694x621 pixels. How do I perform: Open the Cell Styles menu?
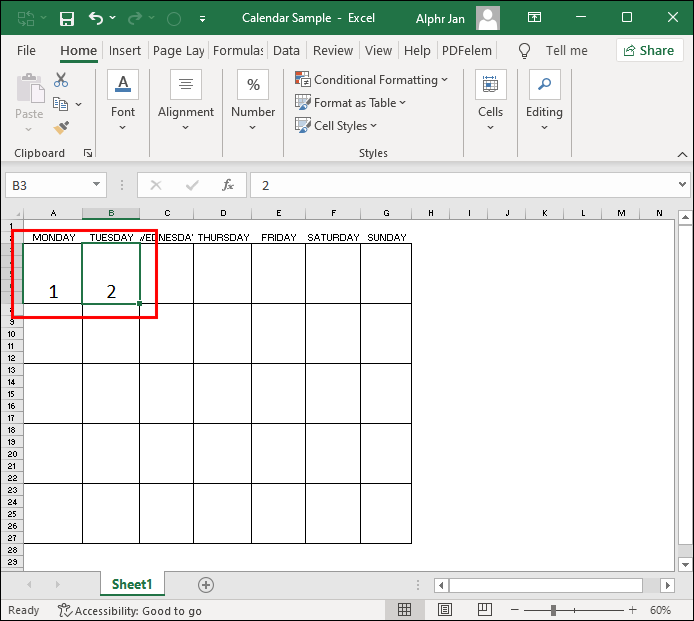tap(336, 126)
